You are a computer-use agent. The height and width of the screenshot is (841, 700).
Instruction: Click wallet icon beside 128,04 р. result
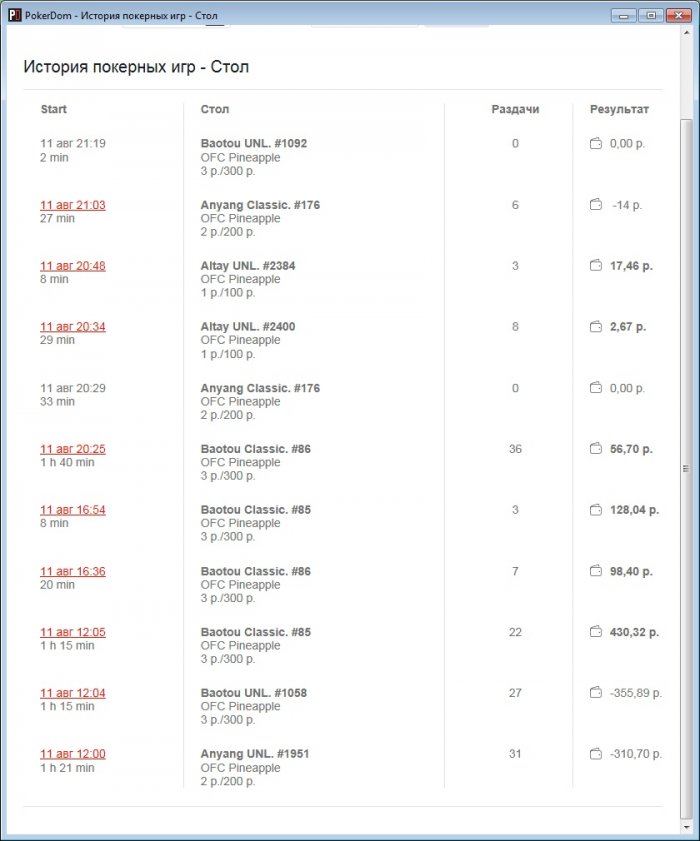(x=596, y=510)
